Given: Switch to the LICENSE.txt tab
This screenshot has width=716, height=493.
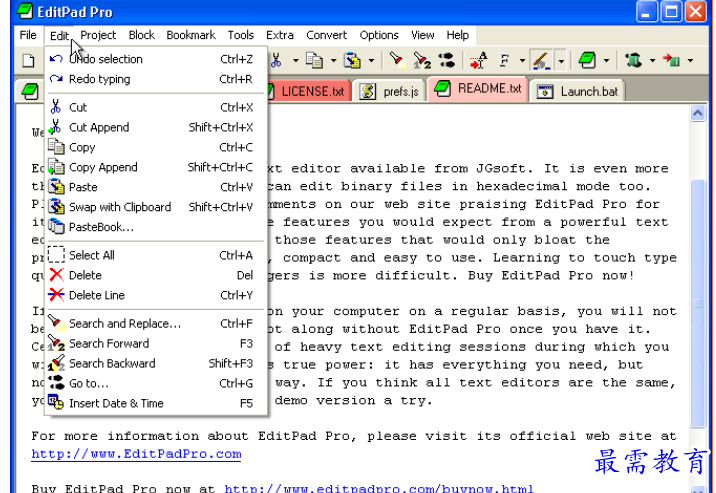Looking at the screenshot, I should [x=310, y=91].
